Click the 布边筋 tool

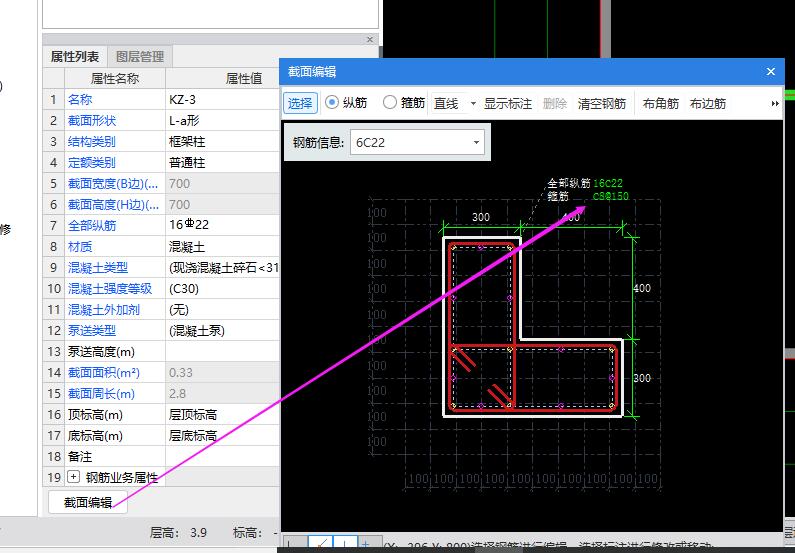708,103
